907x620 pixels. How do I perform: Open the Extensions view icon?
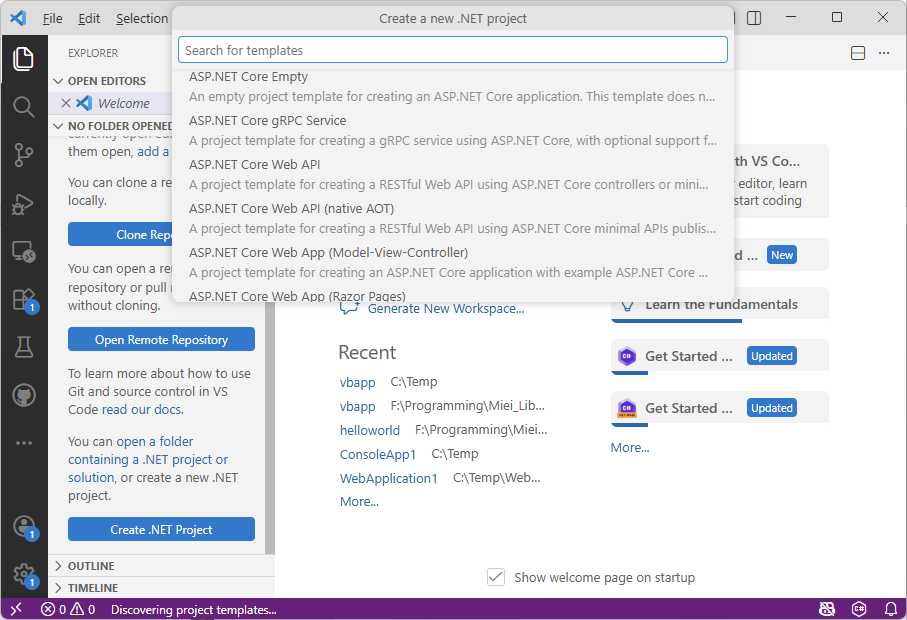click(24, 300)
